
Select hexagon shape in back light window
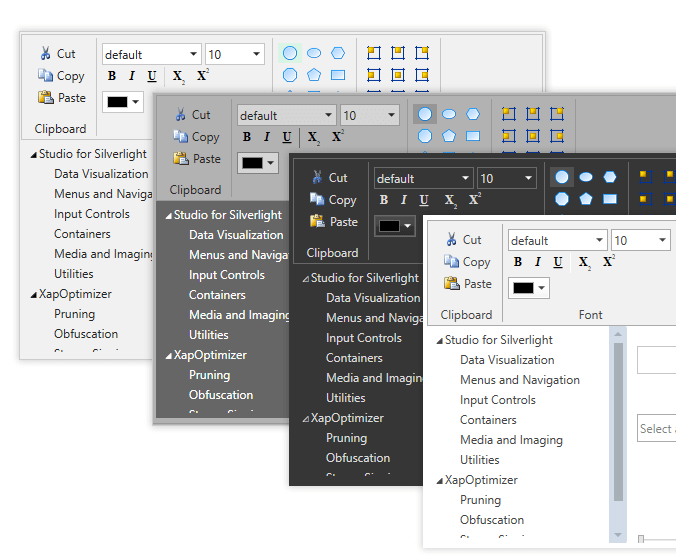pyautogui.click(x=338, y=53)
